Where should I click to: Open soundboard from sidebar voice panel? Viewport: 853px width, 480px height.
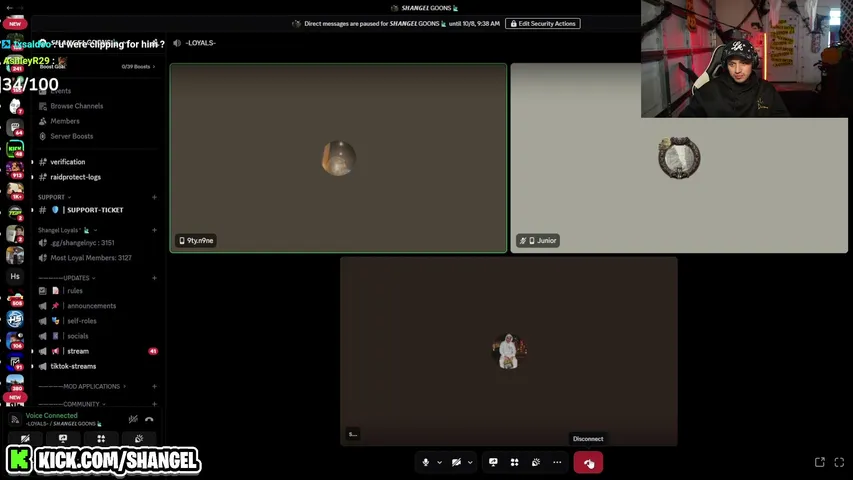pyautogui.click(x=139, y=438)
